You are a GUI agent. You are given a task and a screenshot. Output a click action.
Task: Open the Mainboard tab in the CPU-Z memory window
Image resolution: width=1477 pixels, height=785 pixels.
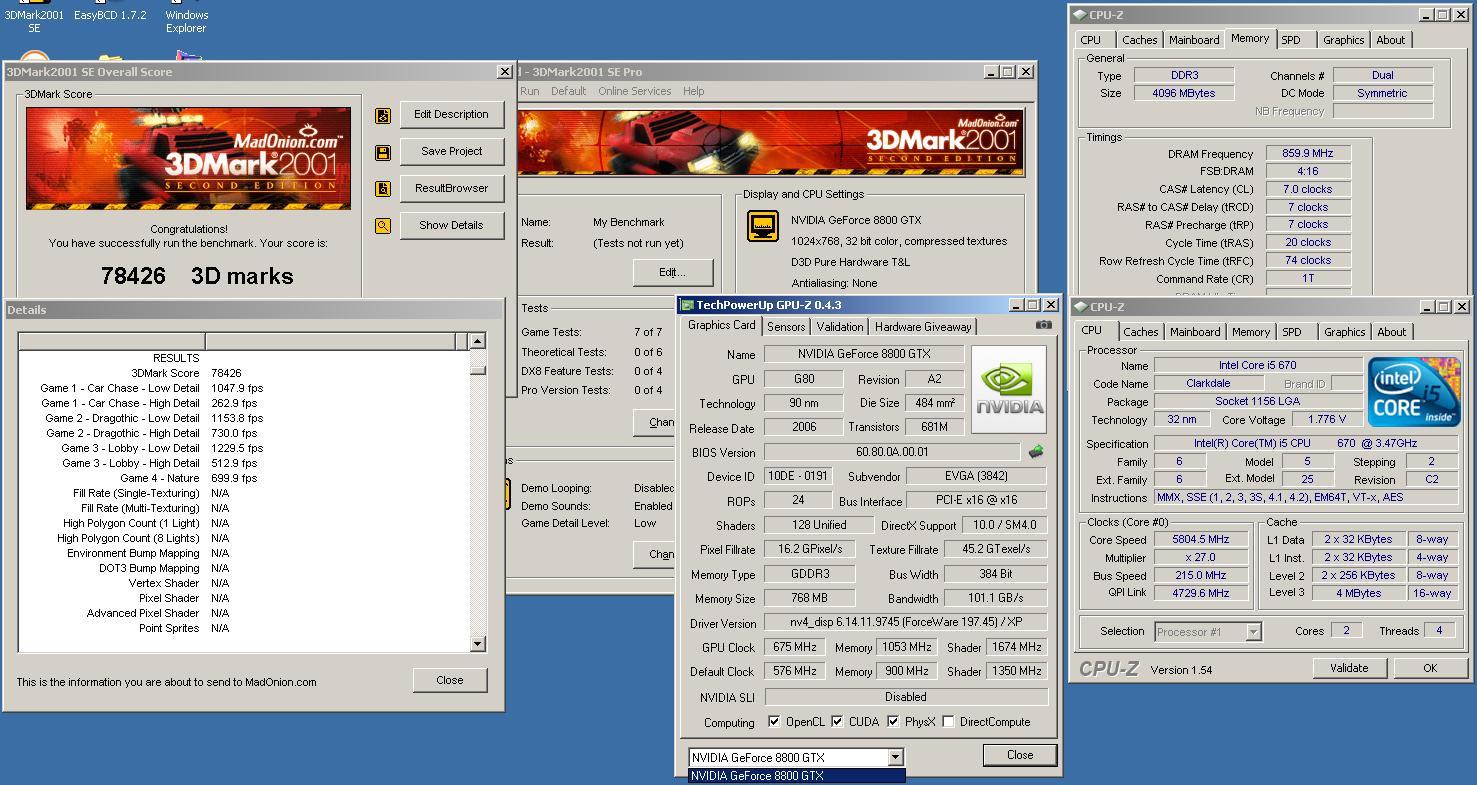tap(1194, 40)
